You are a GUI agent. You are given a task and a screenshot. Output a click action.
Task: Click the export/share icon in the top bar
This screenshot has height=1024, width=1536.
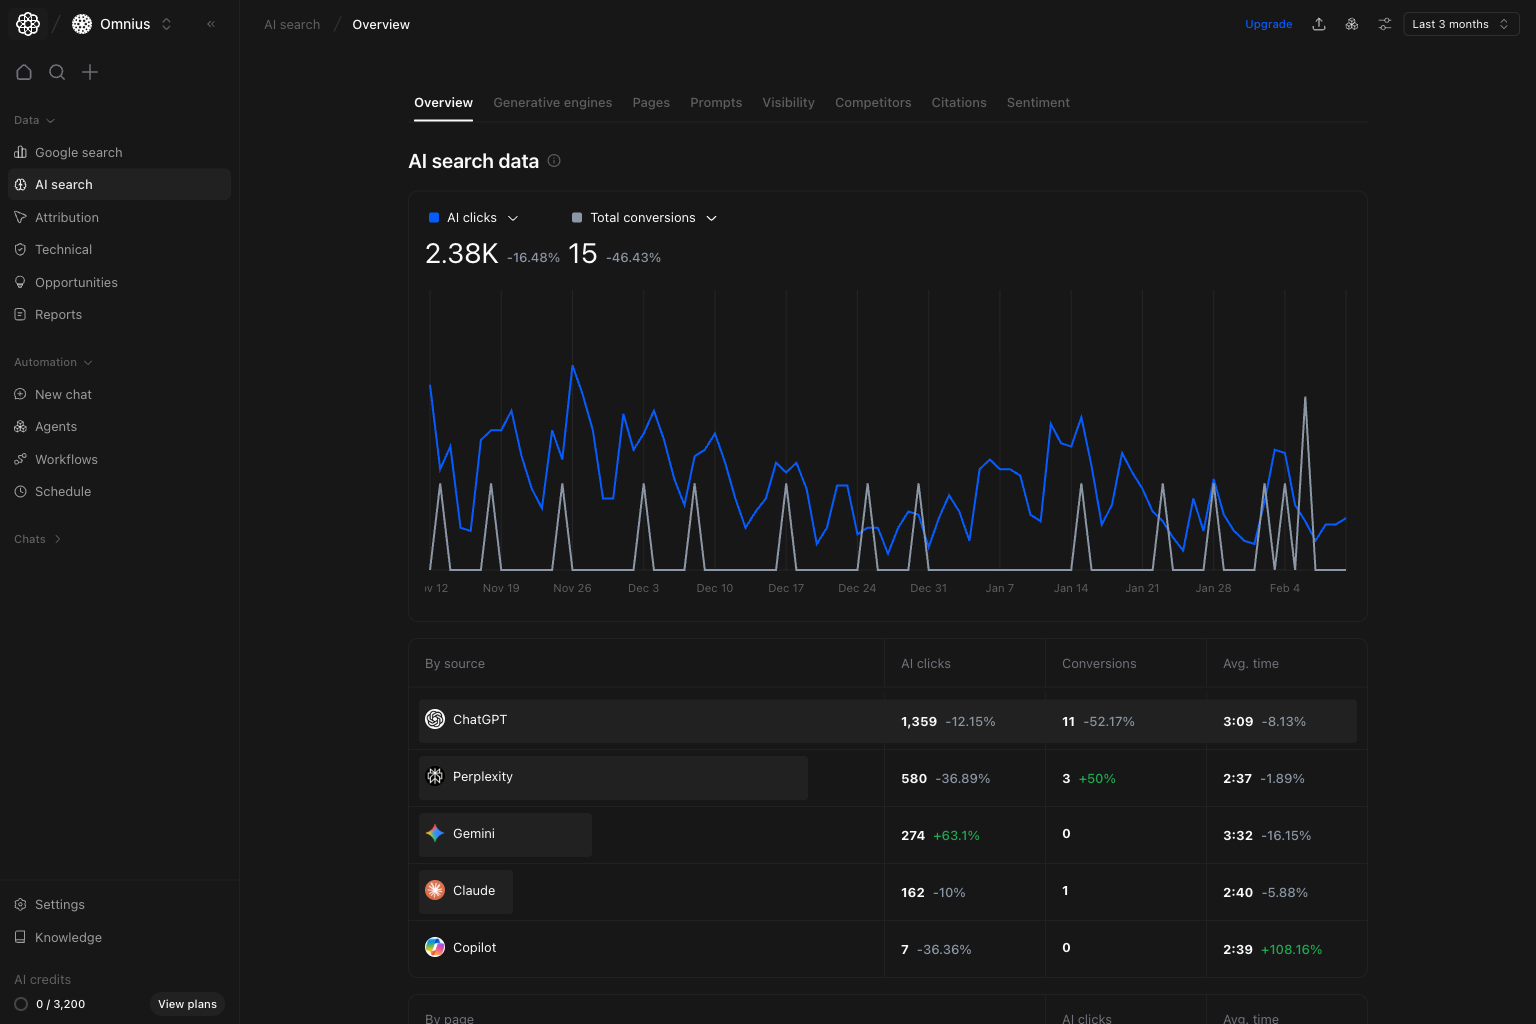(x=1318, y=23)
